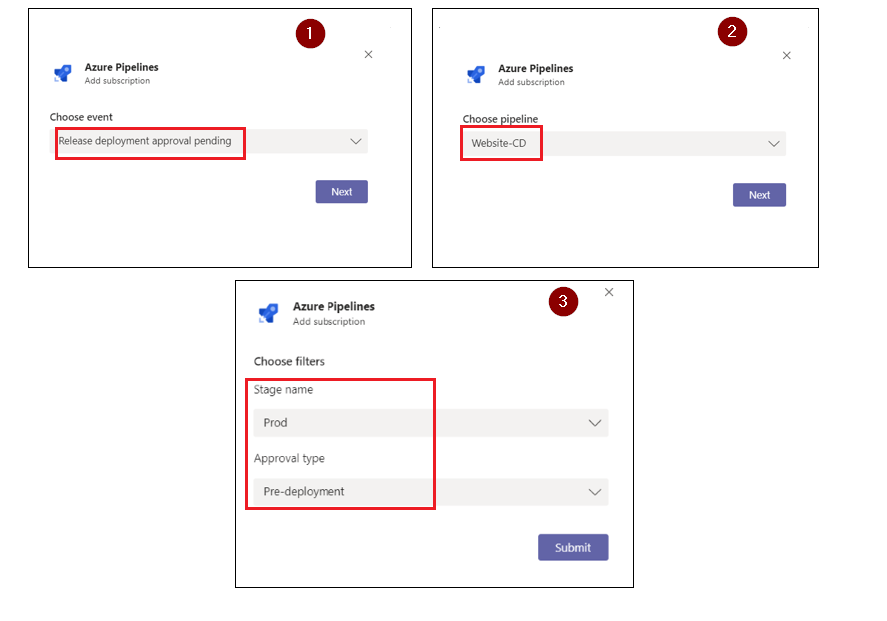This screenshot has width=887, height=621.
Task: Expand the Approval type dropdown chevron
Action: coord(595,492)
